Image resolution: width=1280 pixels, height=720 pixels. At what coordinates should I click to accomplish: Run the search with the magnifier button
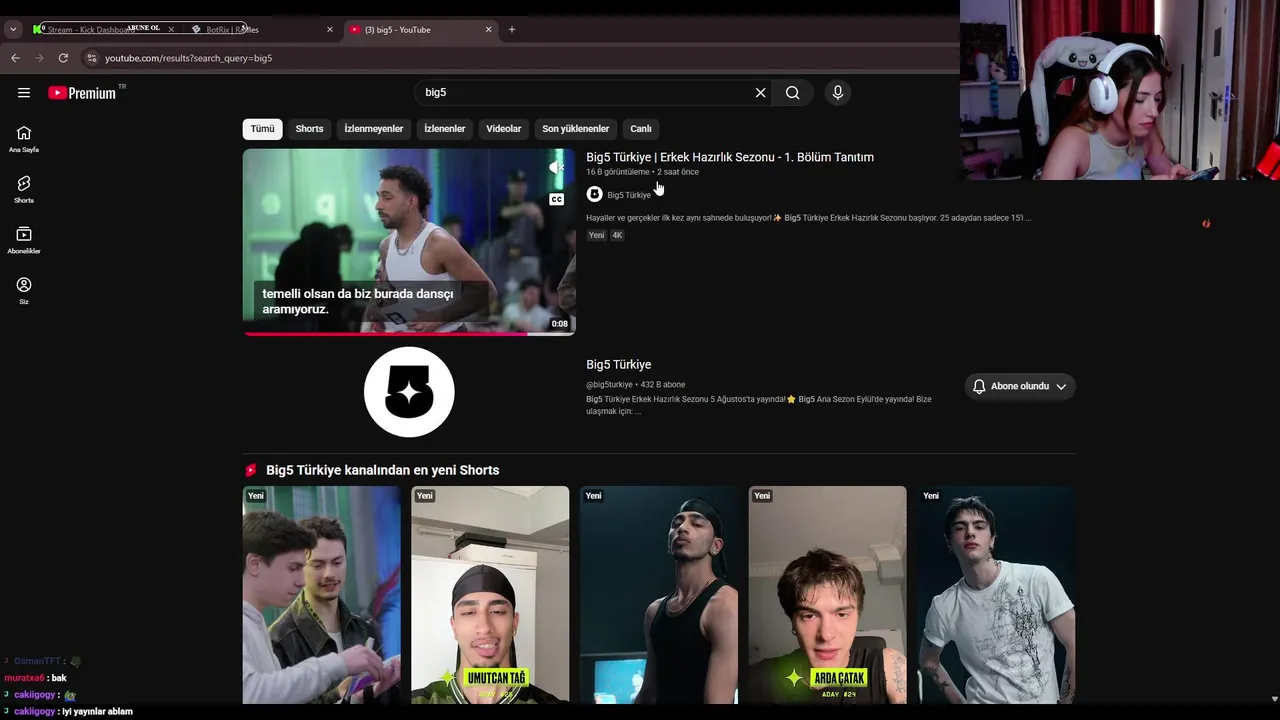[x=792, y=93]
